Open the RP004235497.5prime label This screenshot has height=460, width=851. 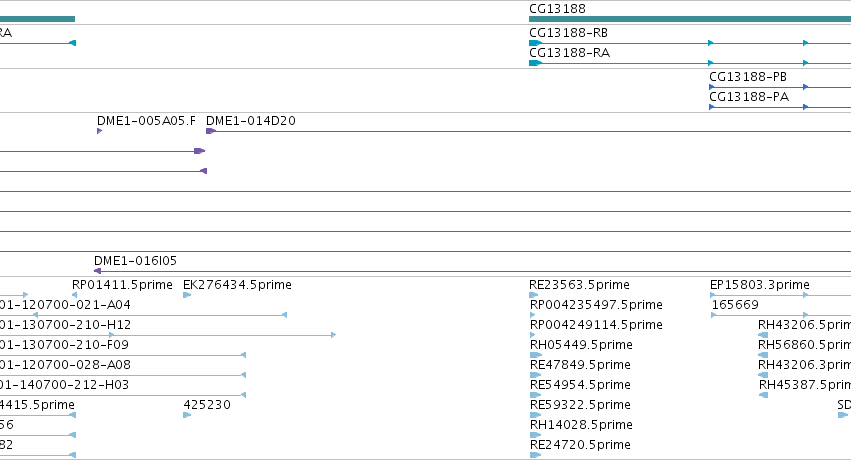(x=596, y=305)
